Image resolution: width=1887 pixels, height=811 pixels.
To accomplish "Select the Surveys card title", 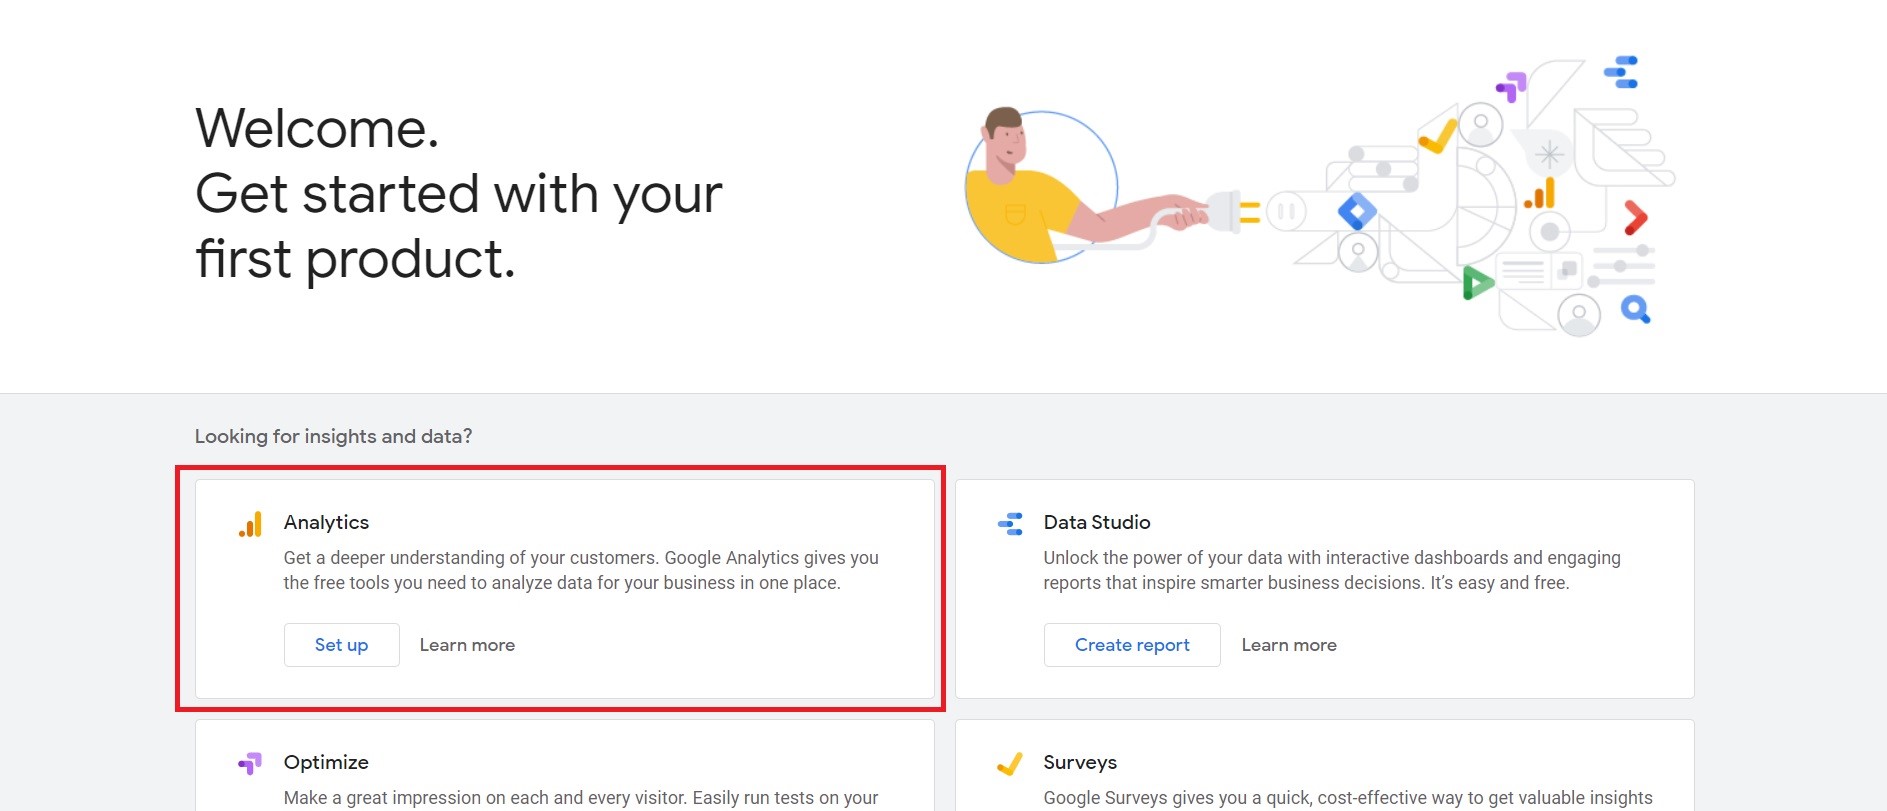I will 1080,762.
